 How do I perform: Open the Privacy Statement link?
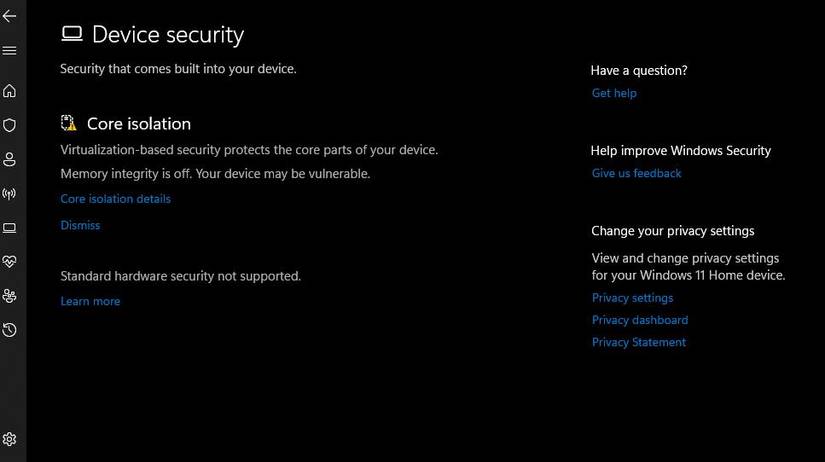tap(638, 342)
